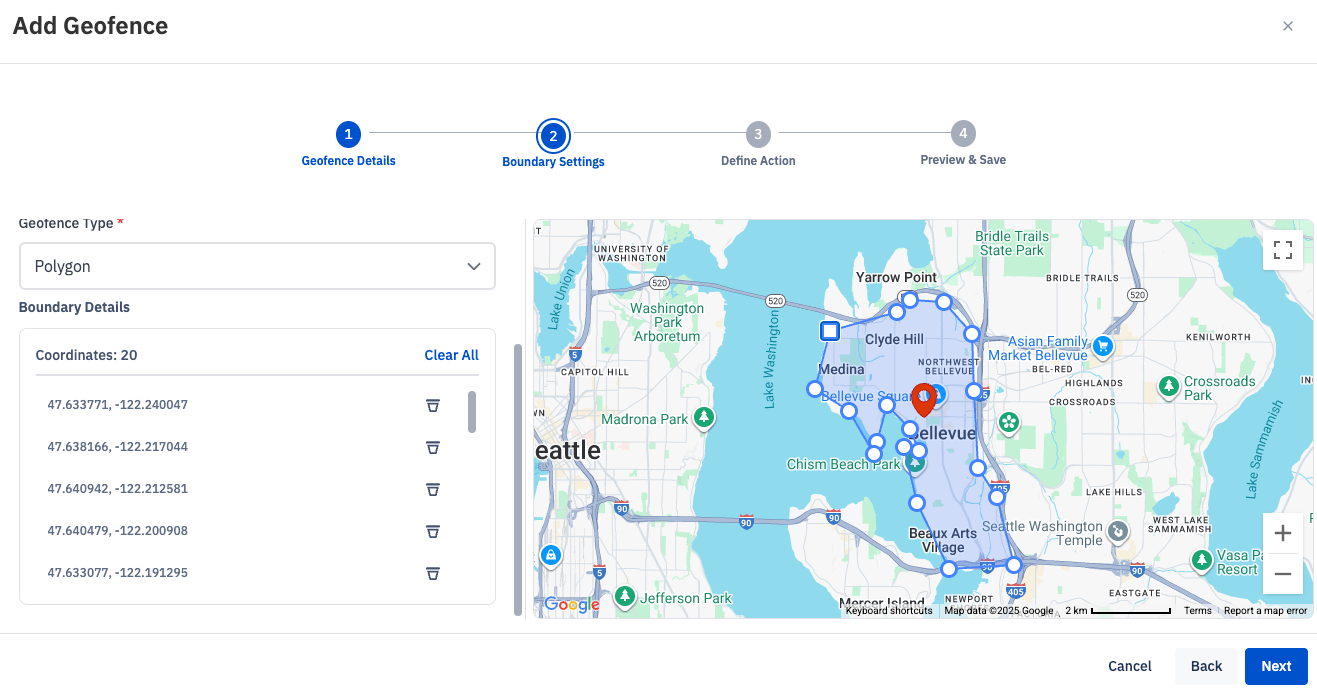Select the square vertex handle near Medina
1317x693 pixels.
[x=830, y=331]
